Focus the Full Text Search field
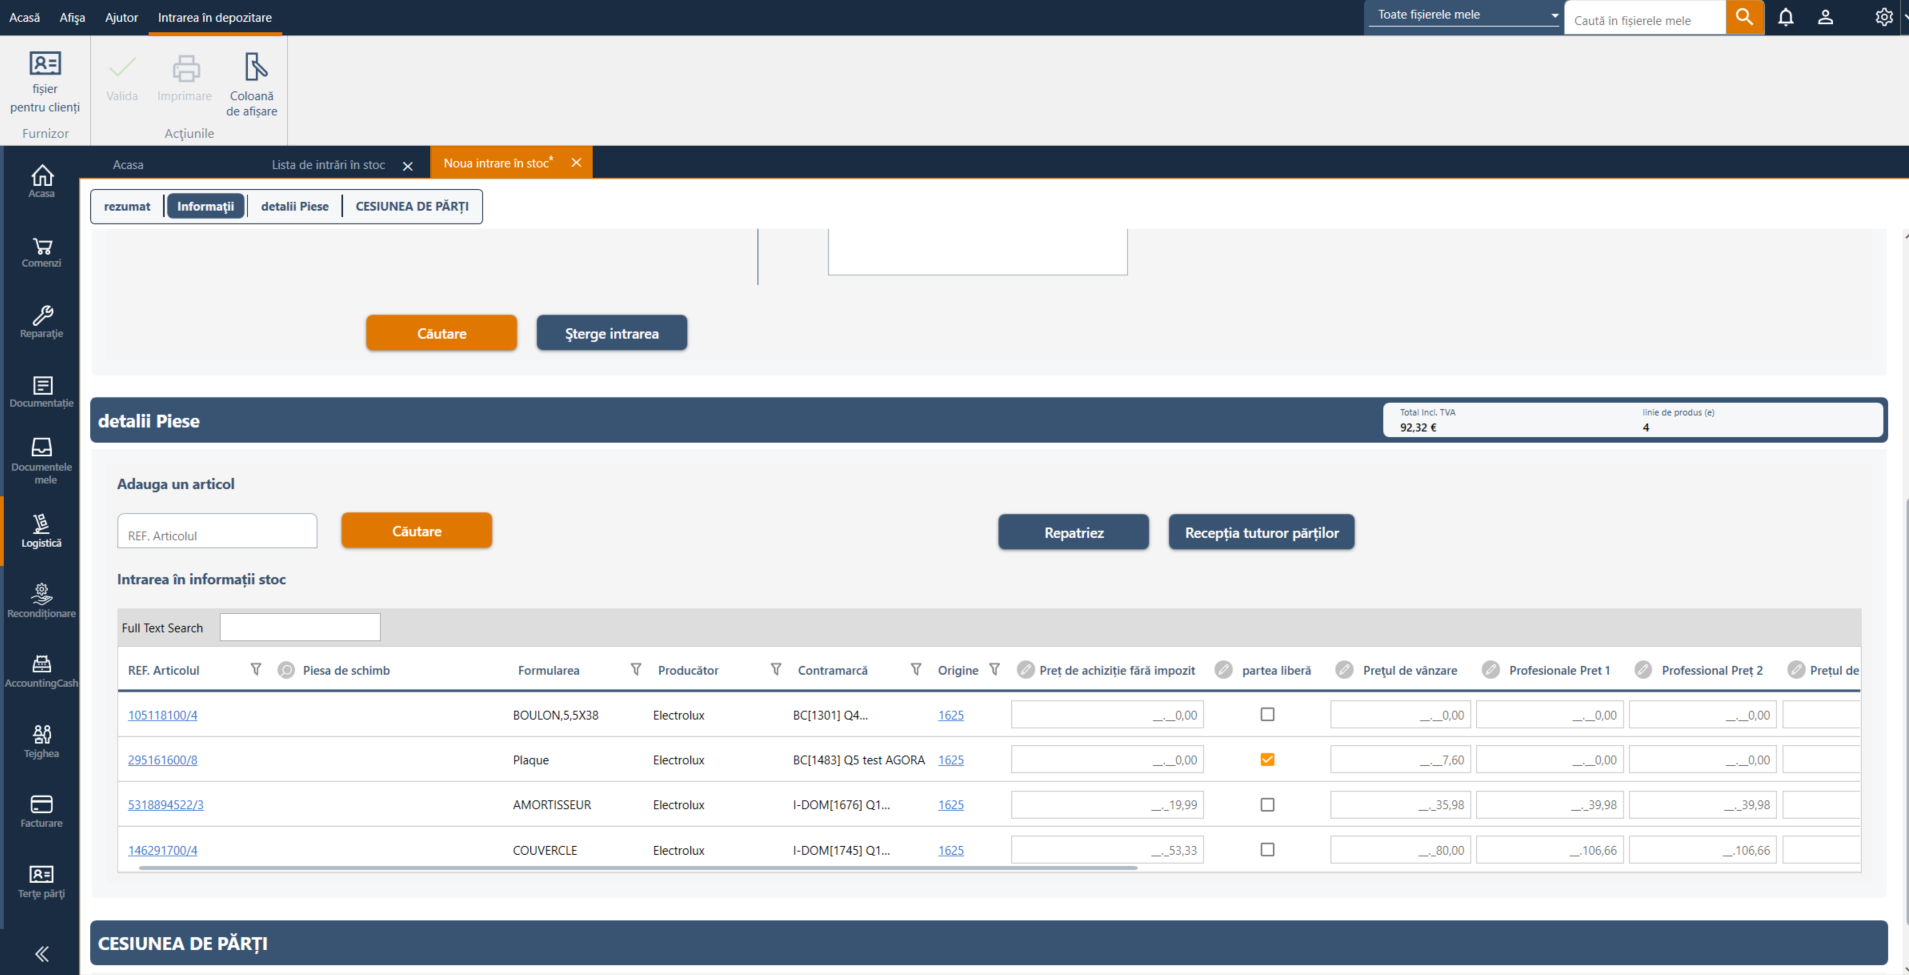Image resolution: width=1909 pixels, height=975 pixels. (x=300, y=627)
